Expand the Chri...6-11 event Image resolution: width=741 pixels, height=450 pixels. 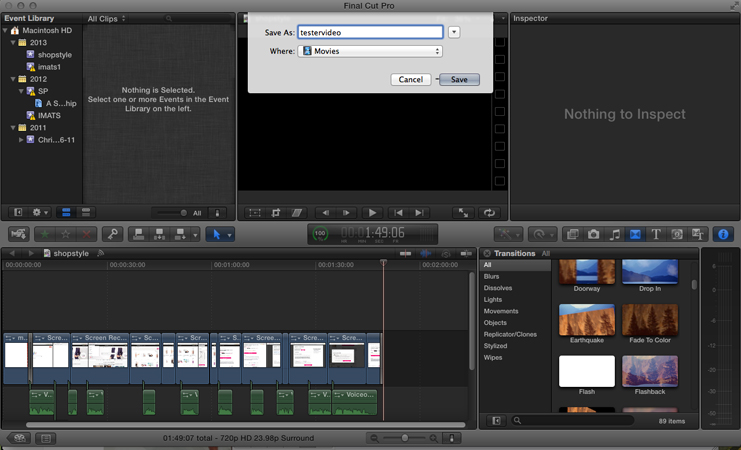click(21, 140)
